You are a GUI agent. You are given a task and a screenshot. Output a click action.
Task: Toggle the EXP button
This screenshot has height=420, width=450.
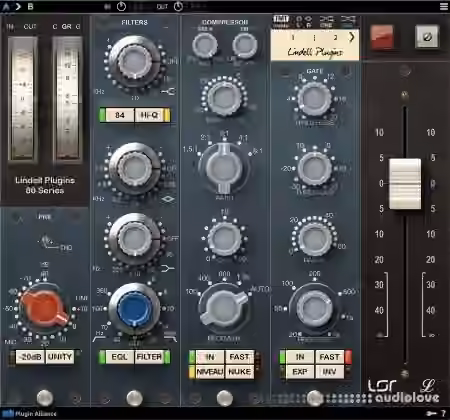point(300,372)
